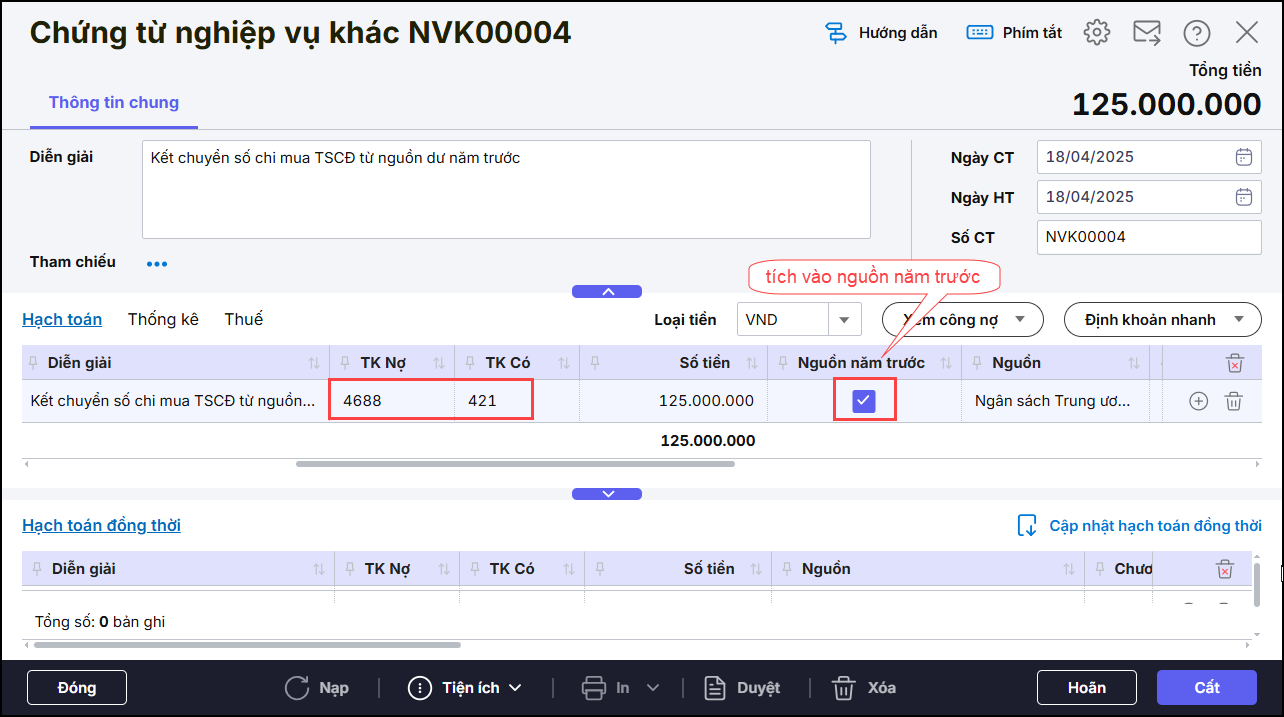The height and width of the screenshot is (717, 1284).
Task: Click the send email envelope icon
Action: click(1147, 33)
